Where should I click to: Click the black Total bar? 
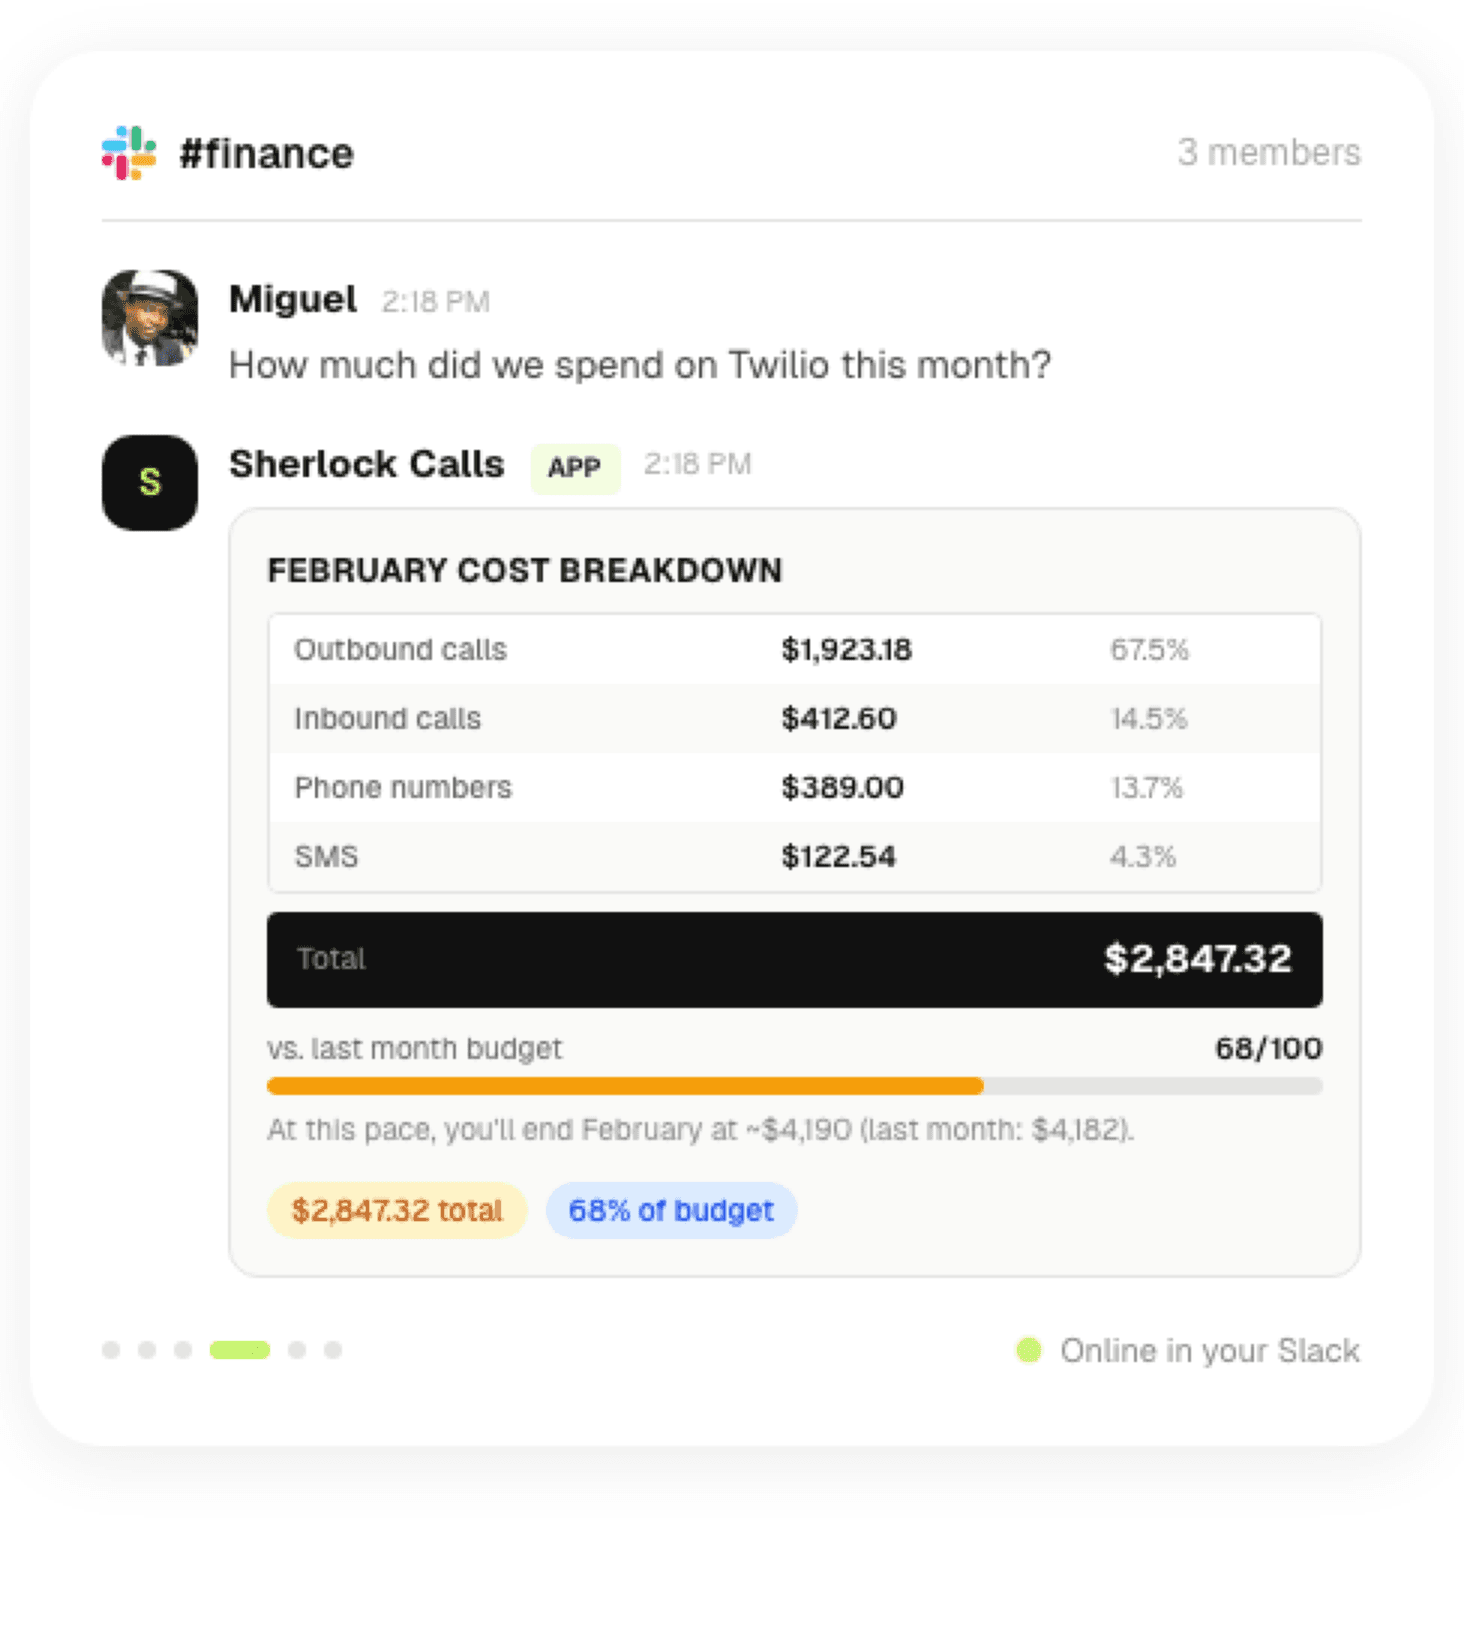point(794,959)
